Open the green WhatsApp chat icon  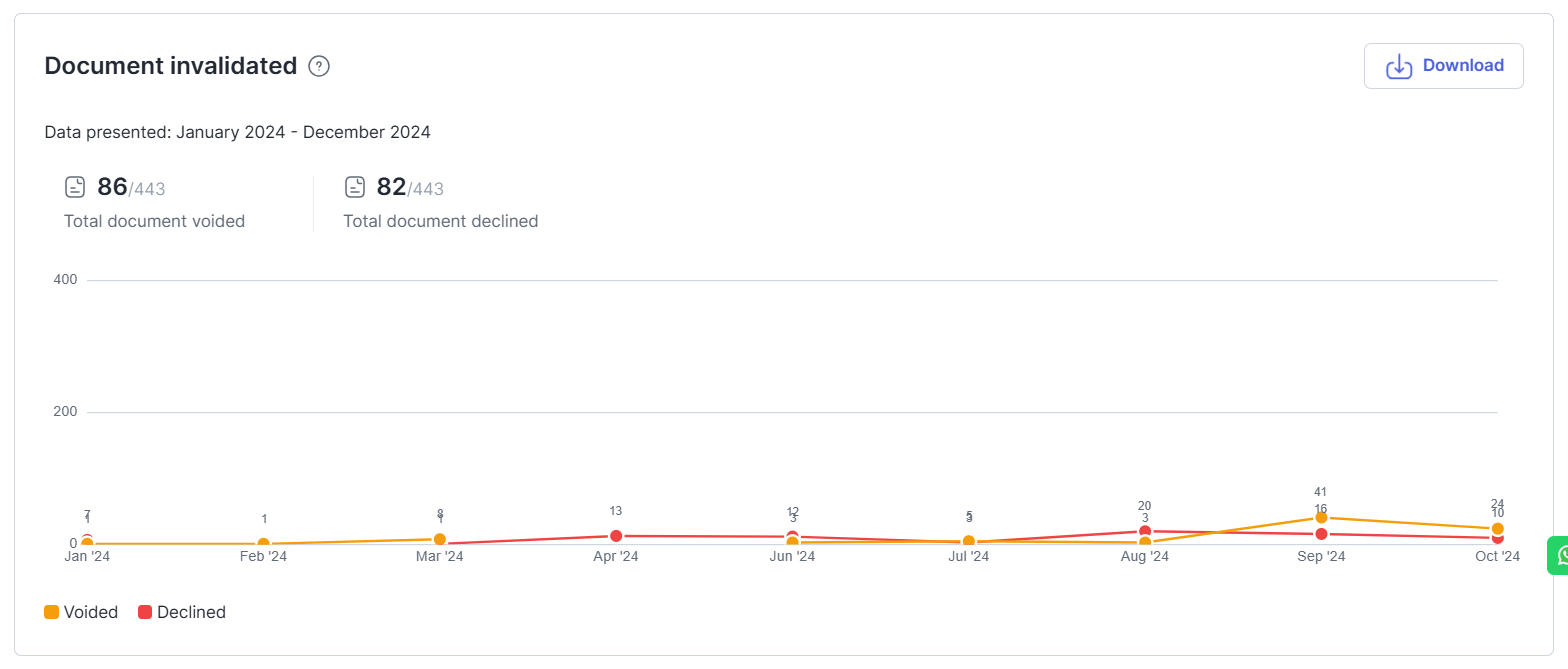pyautogui.click(x=1560, y=555)
